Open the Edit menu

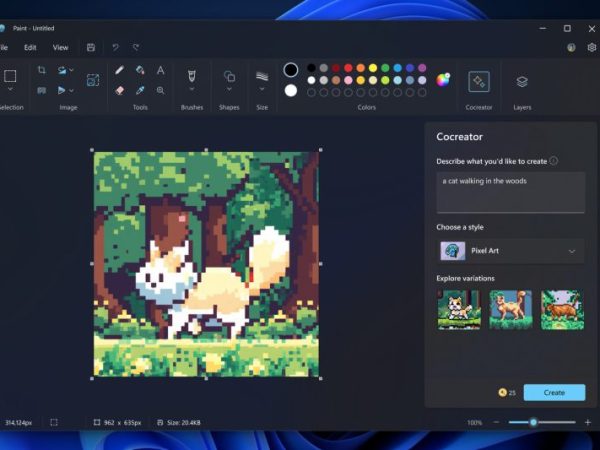point(30,47)
